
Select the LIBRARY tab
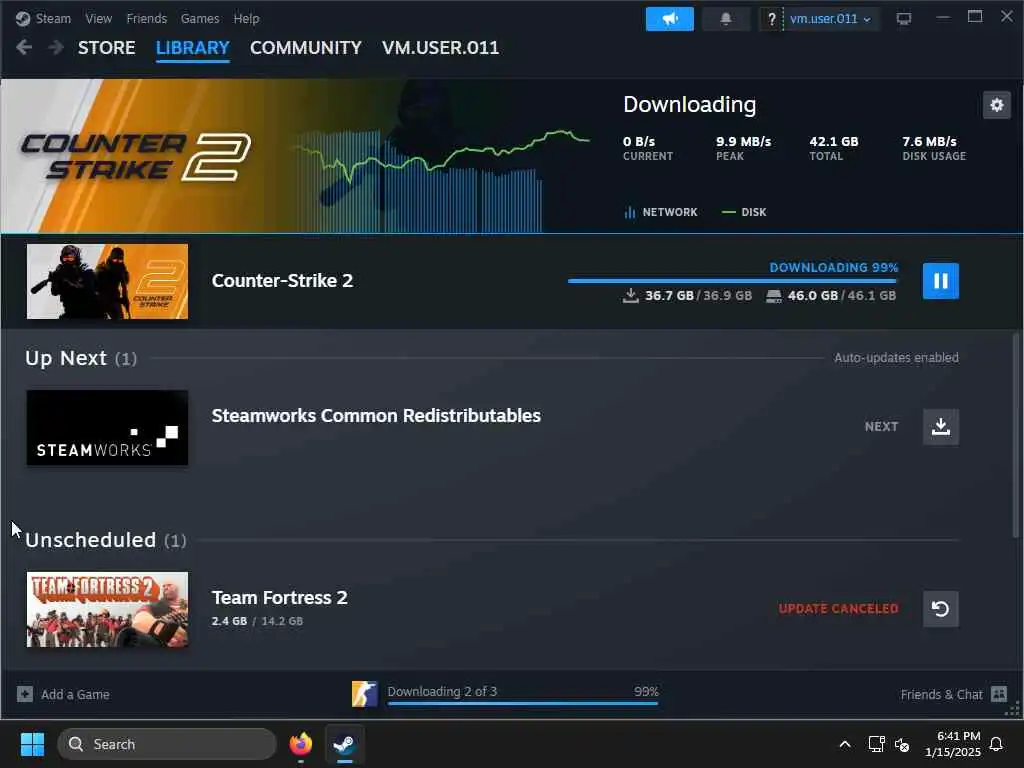(x=193, y=48)
